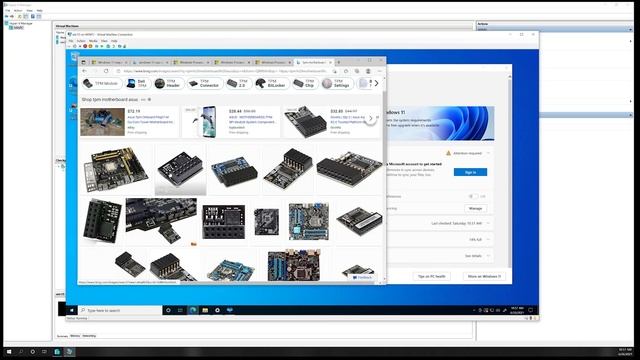Screen dimensions: 640x360
Task: Expand the See details row
Action: pos(488,256)
